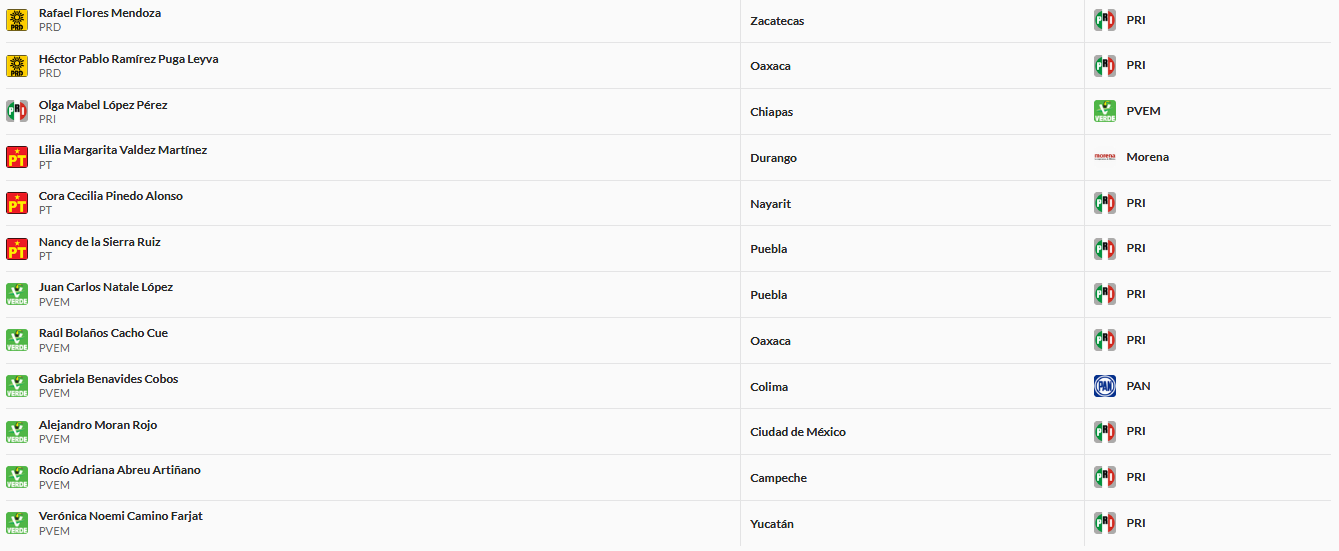Select the Nayarit state cell

[x=770, y=204]
